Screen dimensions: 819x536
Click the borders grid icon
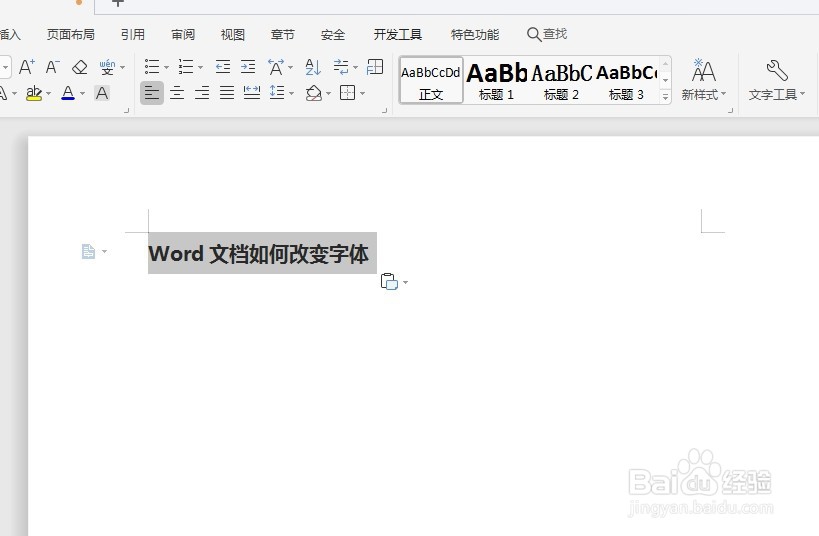(x=347, y=93)
